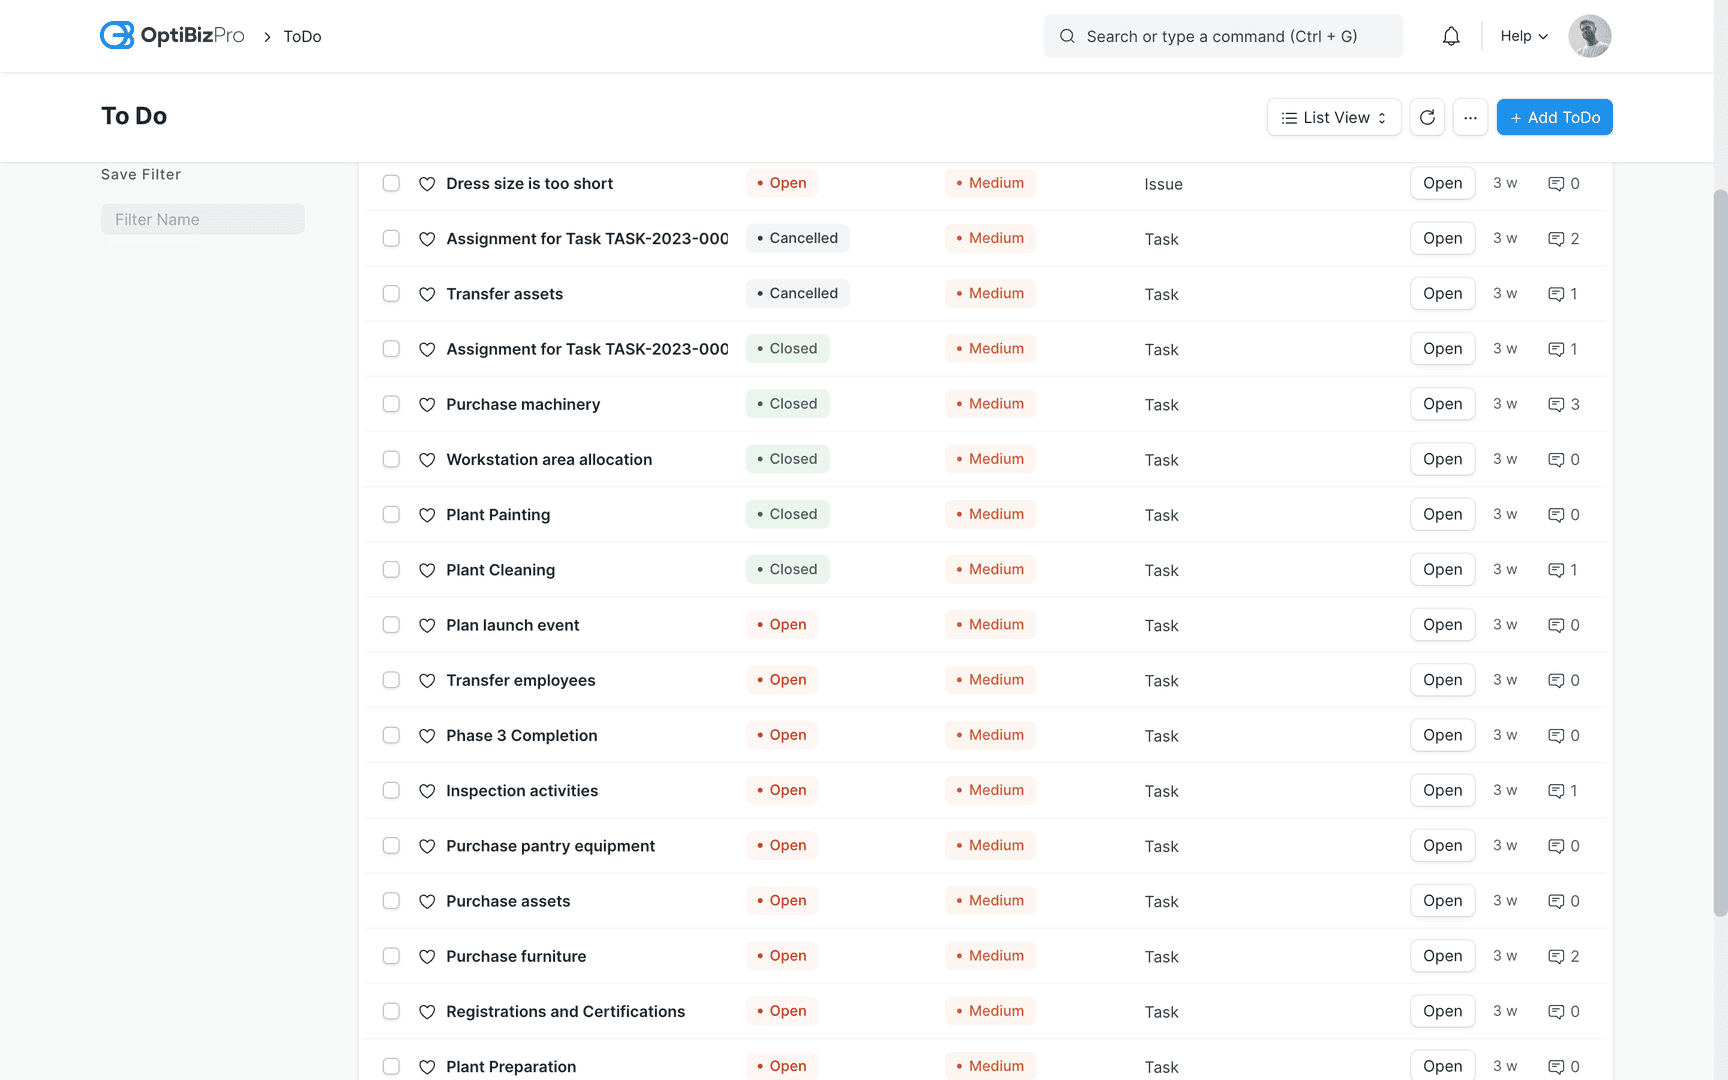Open the ToDo breadcrumb item
1728x1080 pixels.
pyautogui.click(x=301, y=36)
